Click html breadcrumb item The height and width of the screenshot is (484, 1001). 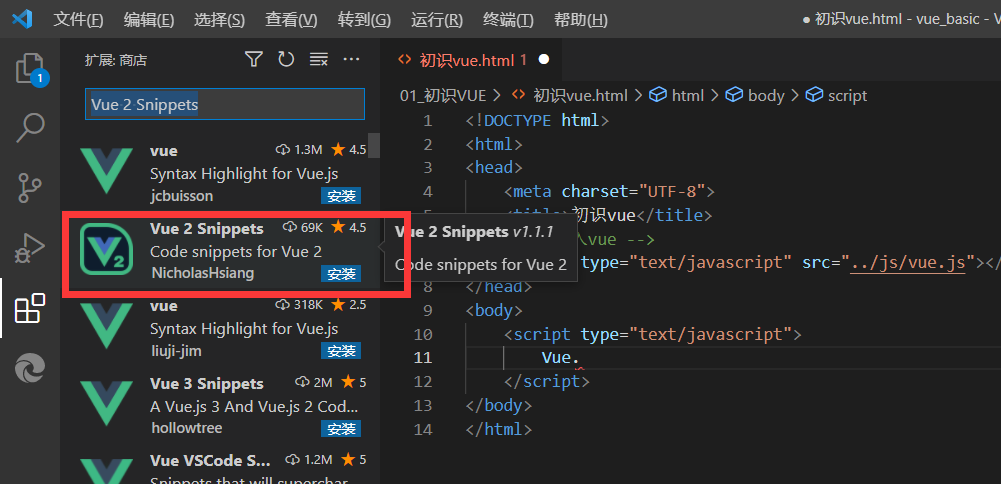[x=688, y=96]
